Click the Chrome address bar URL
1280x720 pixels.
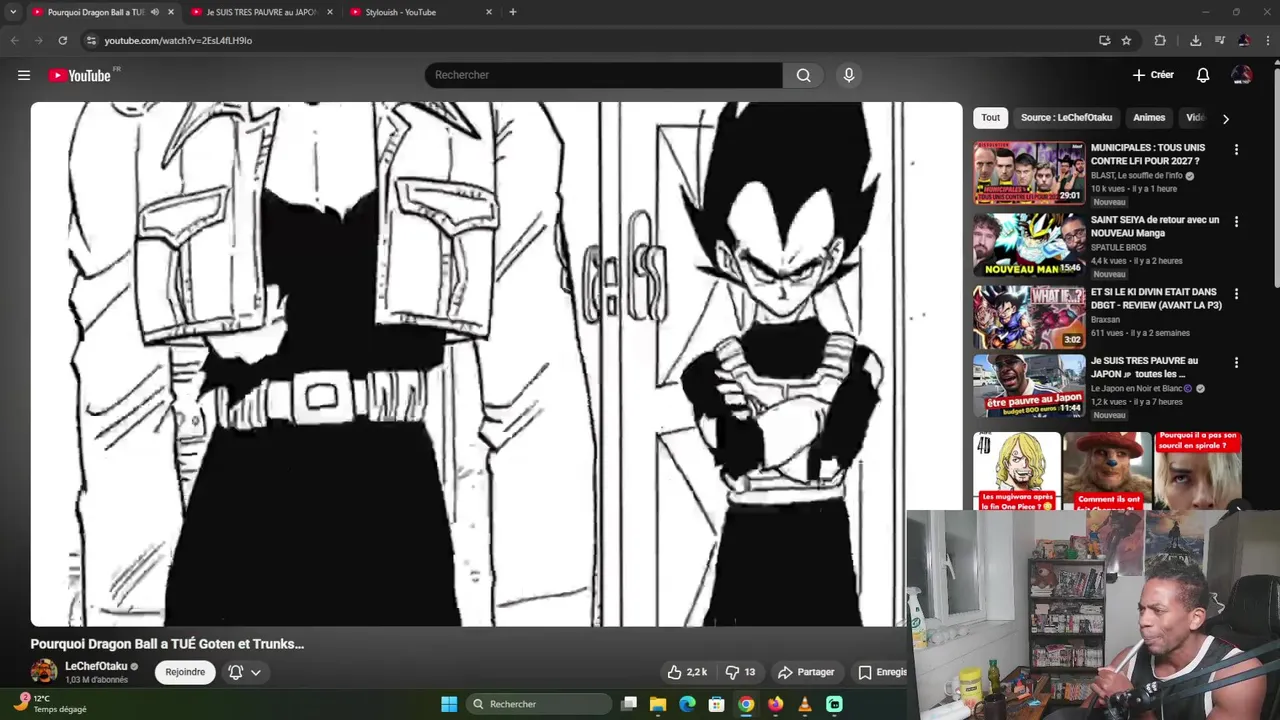[178, 40]
